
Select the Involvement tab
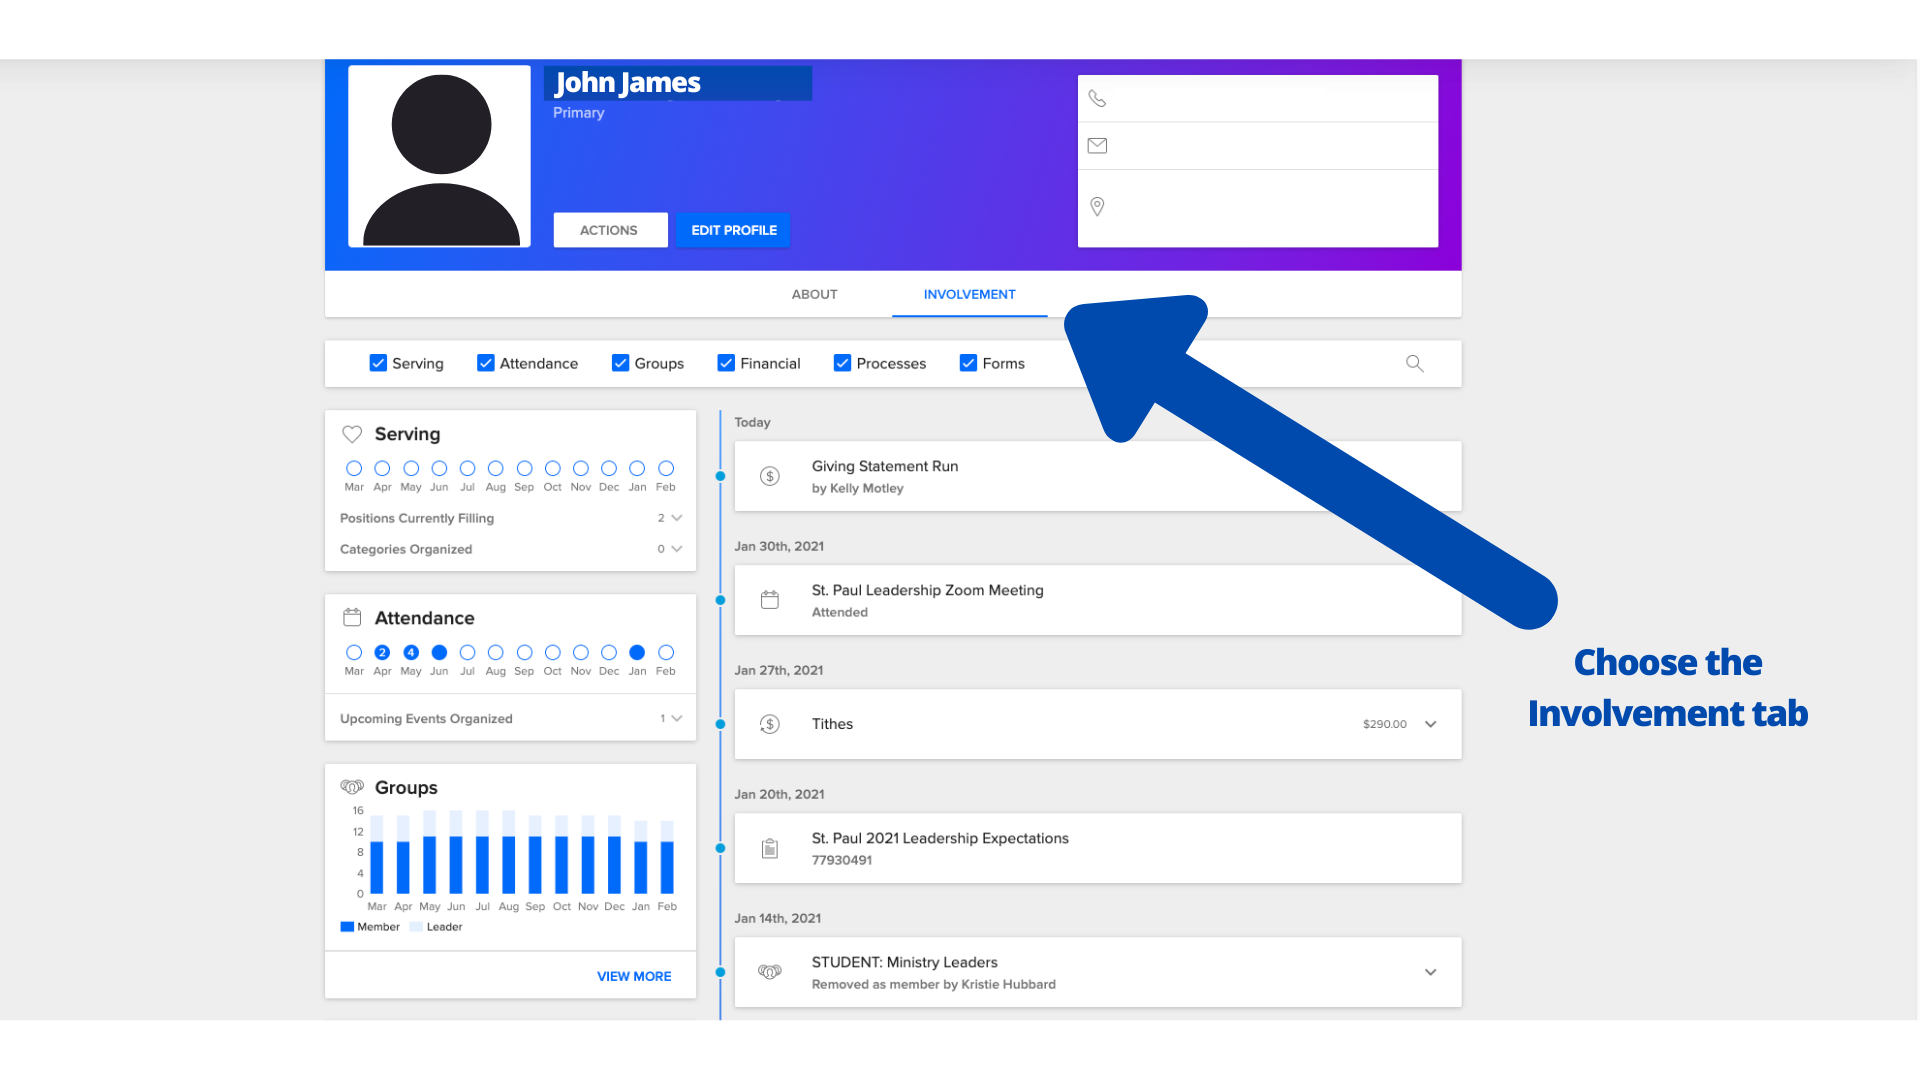[969, 294]
